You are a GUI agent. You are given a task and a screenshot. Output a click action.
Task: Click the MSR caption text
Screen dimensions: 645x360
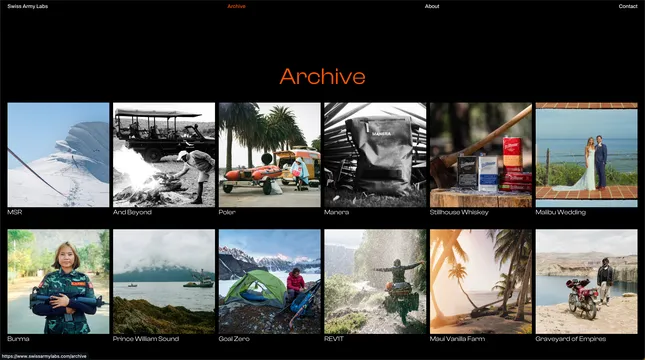(15, 212)
